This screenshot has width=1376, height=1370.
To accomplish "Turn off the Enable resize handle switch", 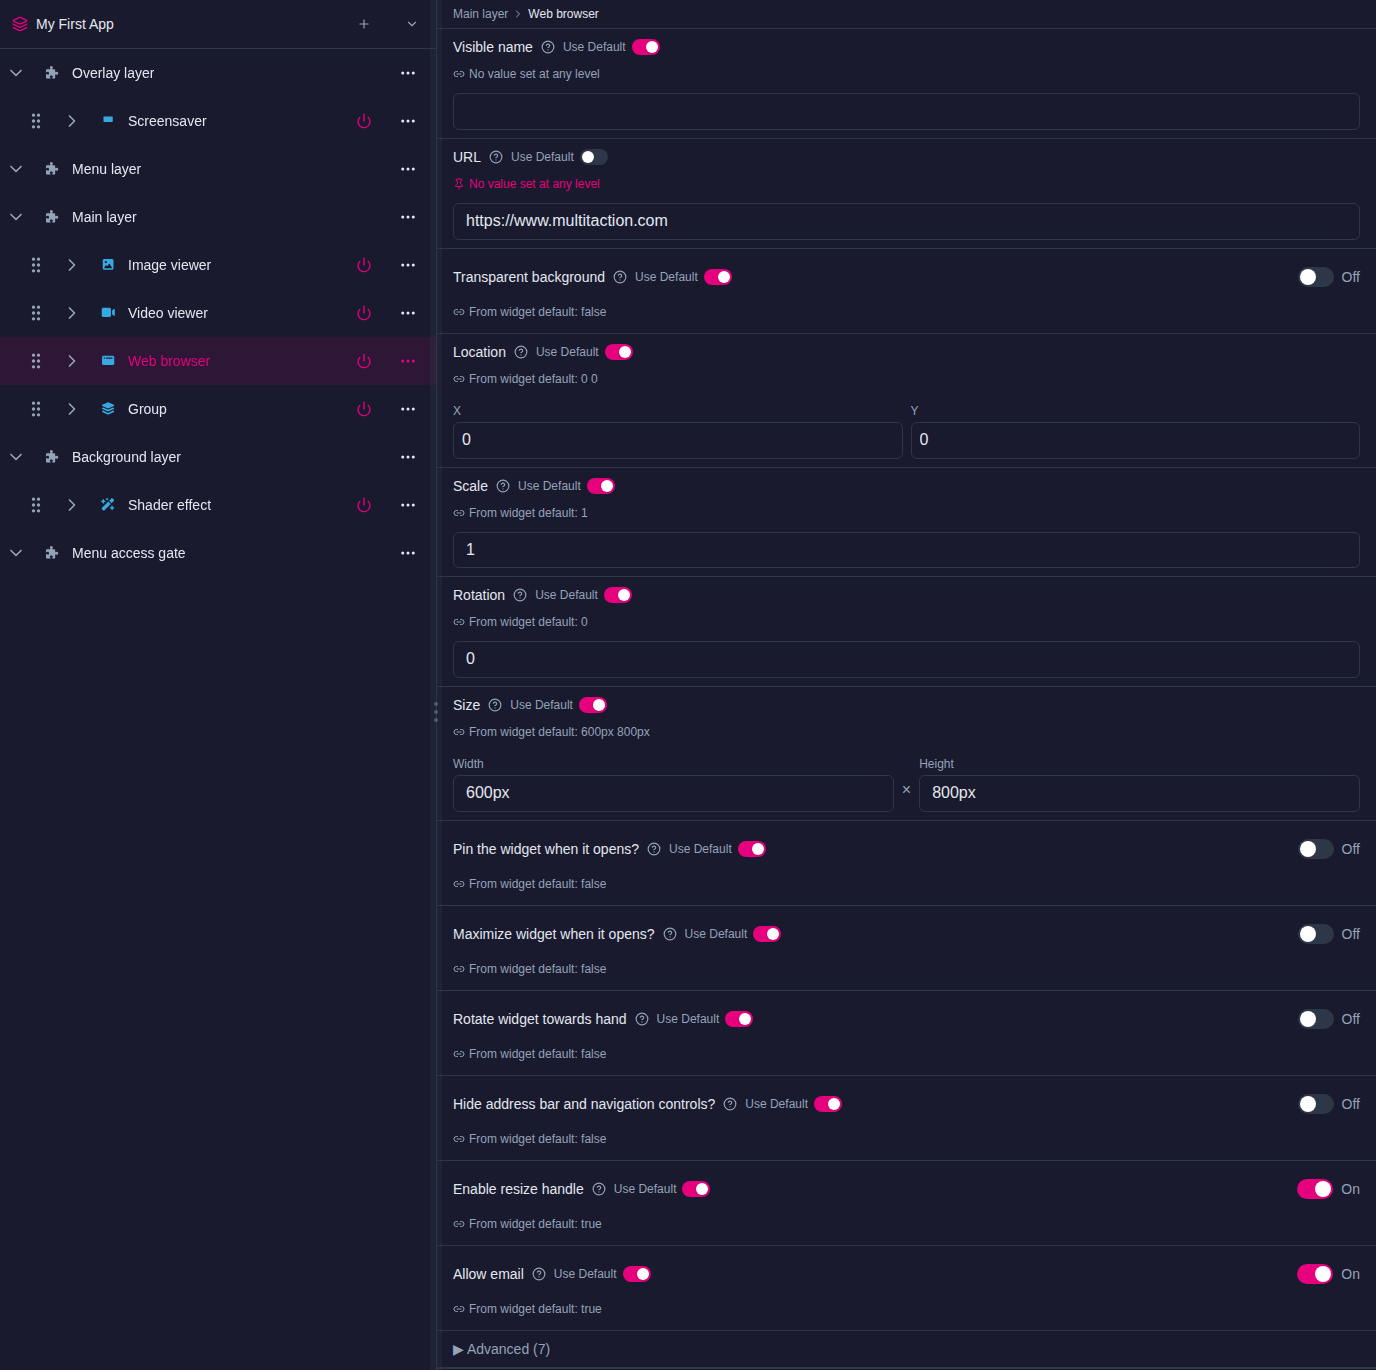I will pos(1316,1189).
